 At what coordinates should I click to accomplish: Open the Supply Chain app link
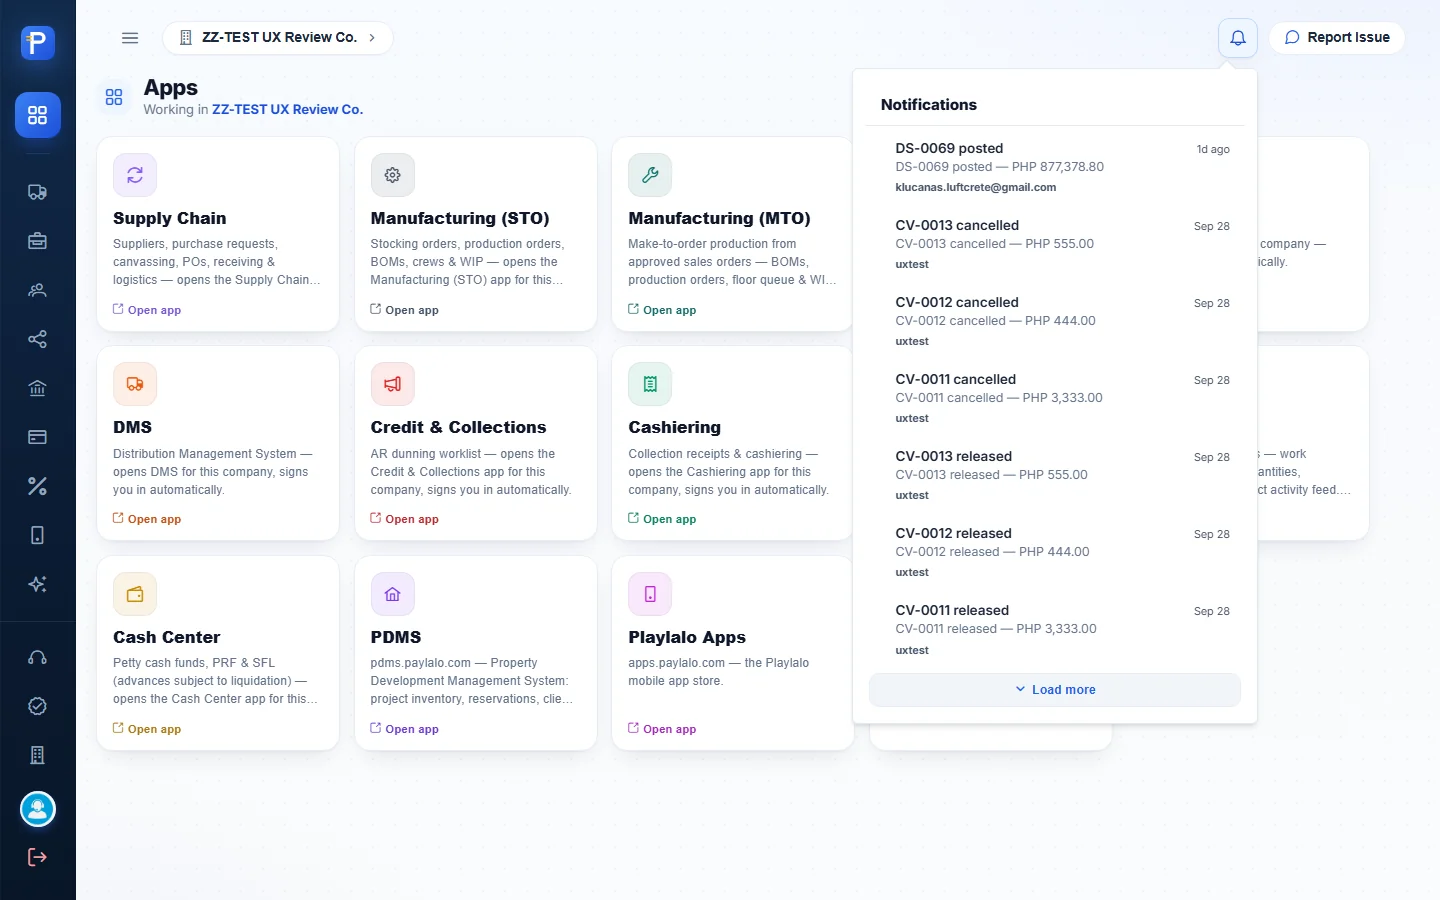coord(147,310)
